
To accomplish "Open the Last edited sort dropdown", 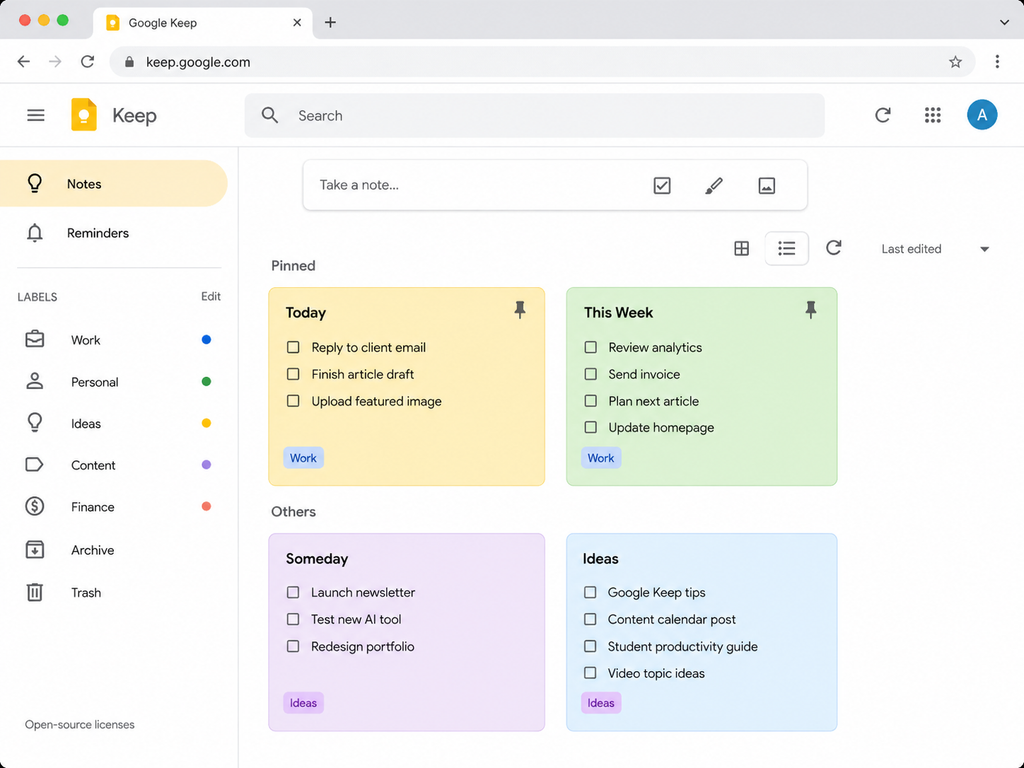I will click(x=935, y=249).
